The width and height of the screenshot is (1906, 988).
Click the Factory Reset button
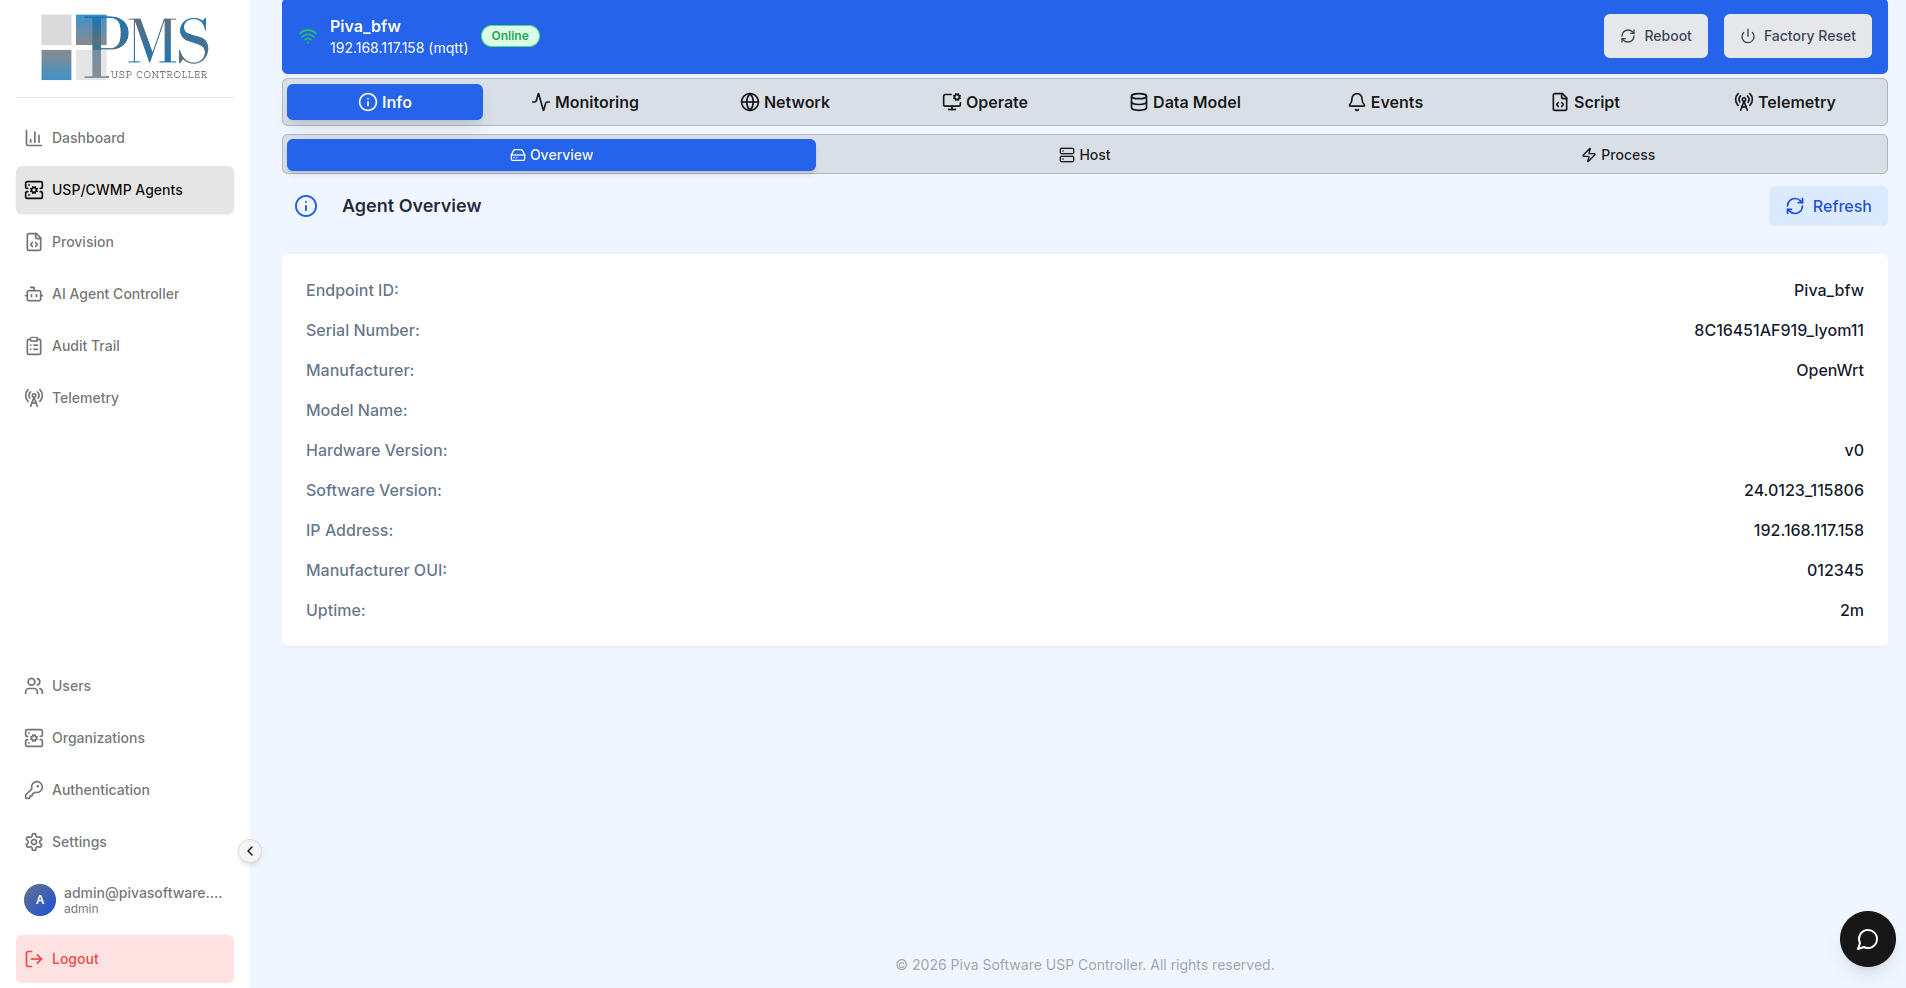point(1798,36)
